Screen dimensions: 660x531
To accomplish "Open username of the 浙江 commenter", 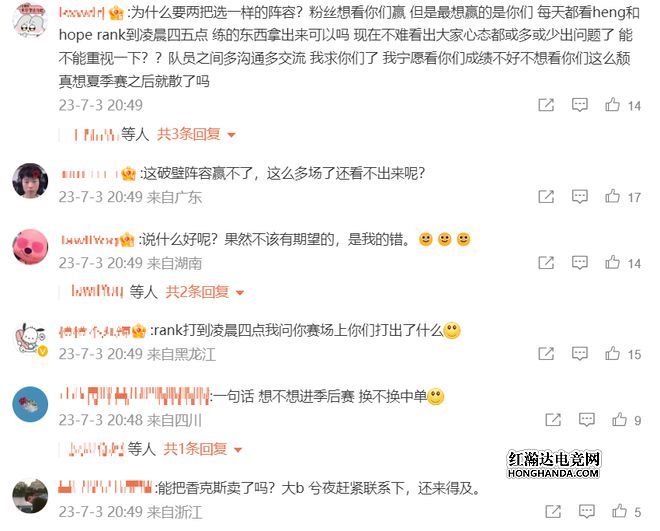I will point(105,488).
